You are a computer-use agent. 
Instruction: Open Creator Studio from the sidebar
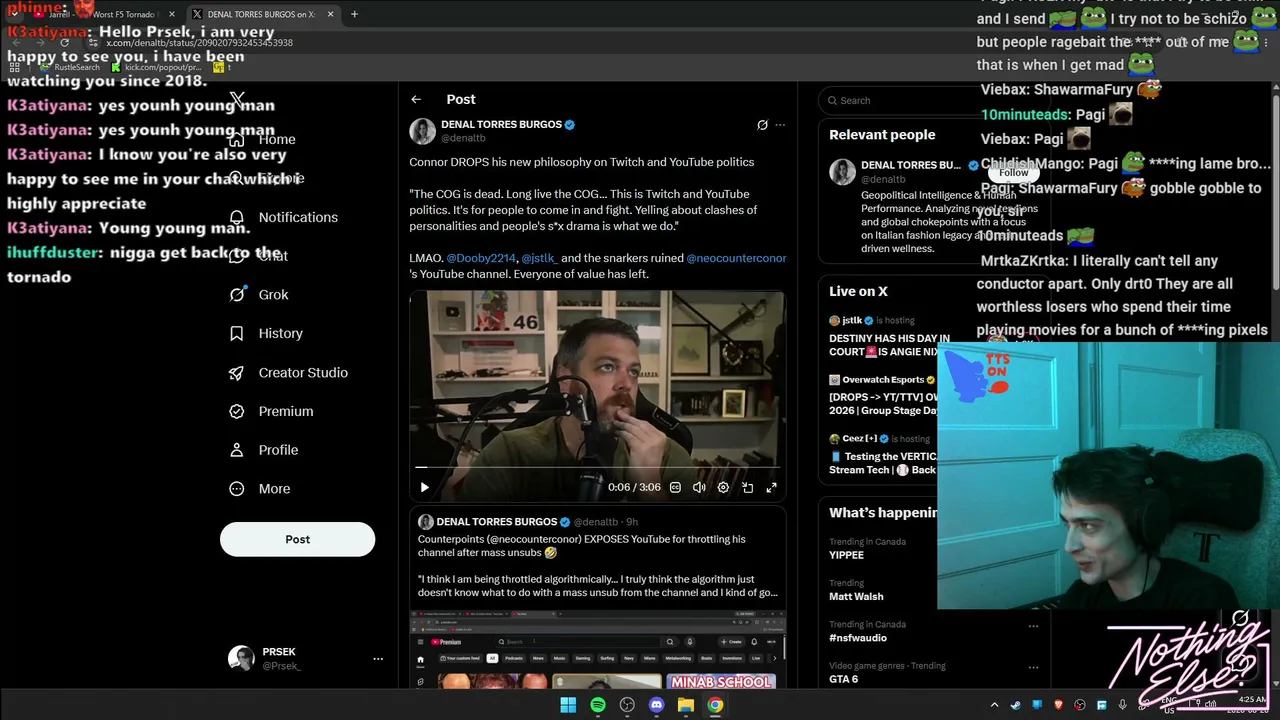(288, 372)
